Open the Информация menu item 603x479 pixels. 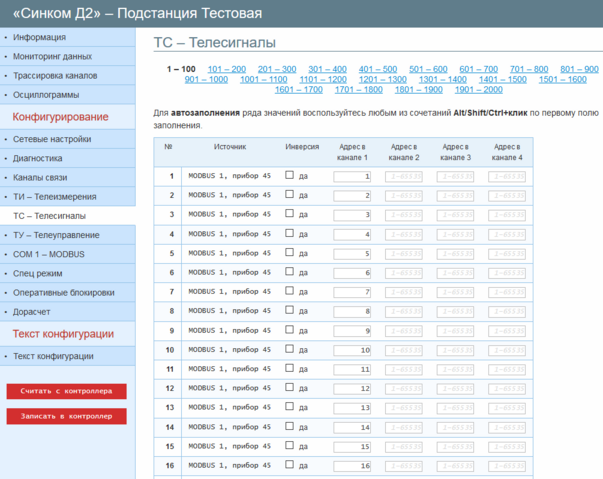point(40,37)
